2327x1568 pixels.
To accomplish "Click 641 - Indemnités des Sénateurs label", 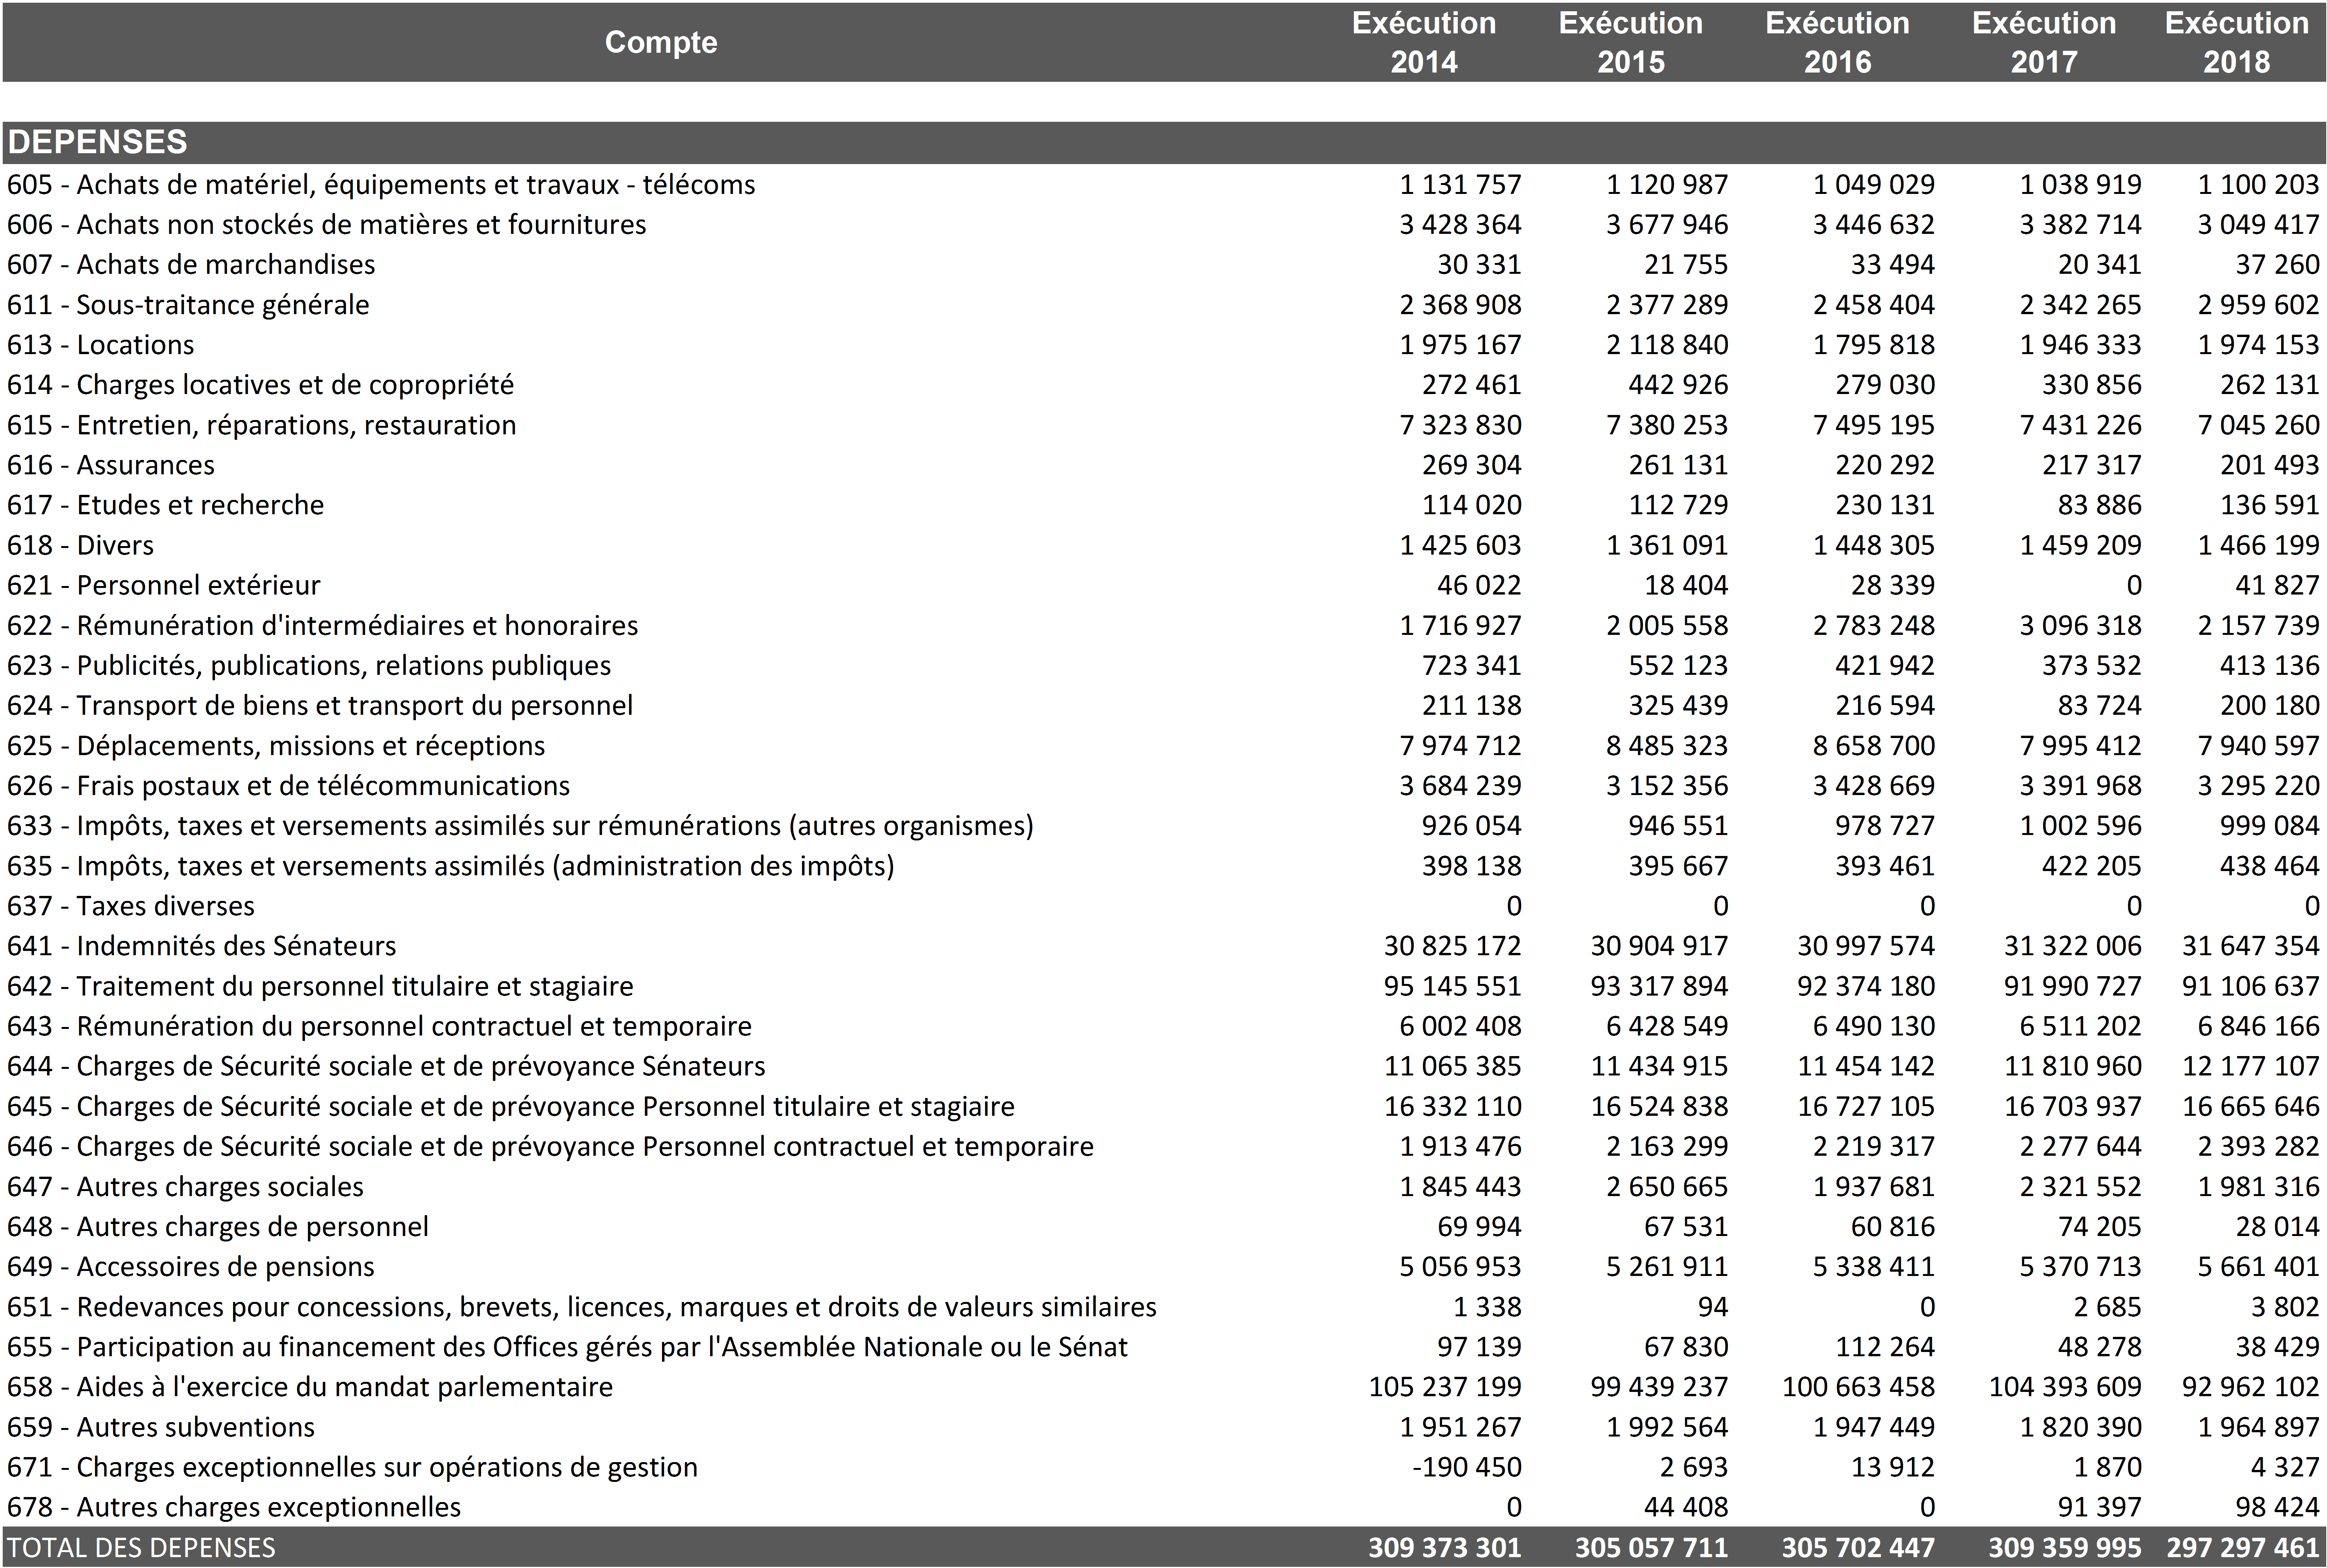I will [x=201, y=946].
